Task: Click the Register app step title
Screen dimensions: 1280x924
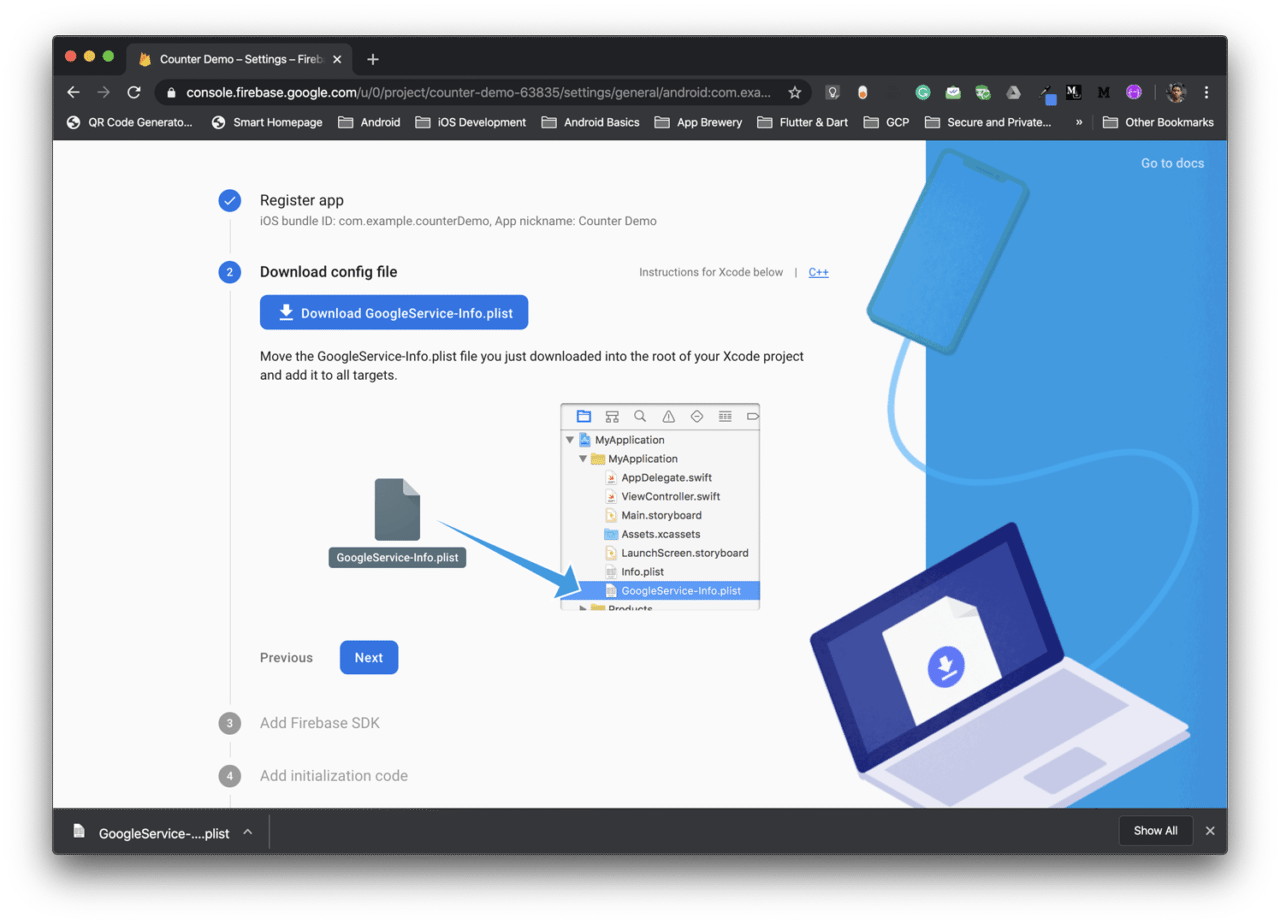Action: (301, 200)
